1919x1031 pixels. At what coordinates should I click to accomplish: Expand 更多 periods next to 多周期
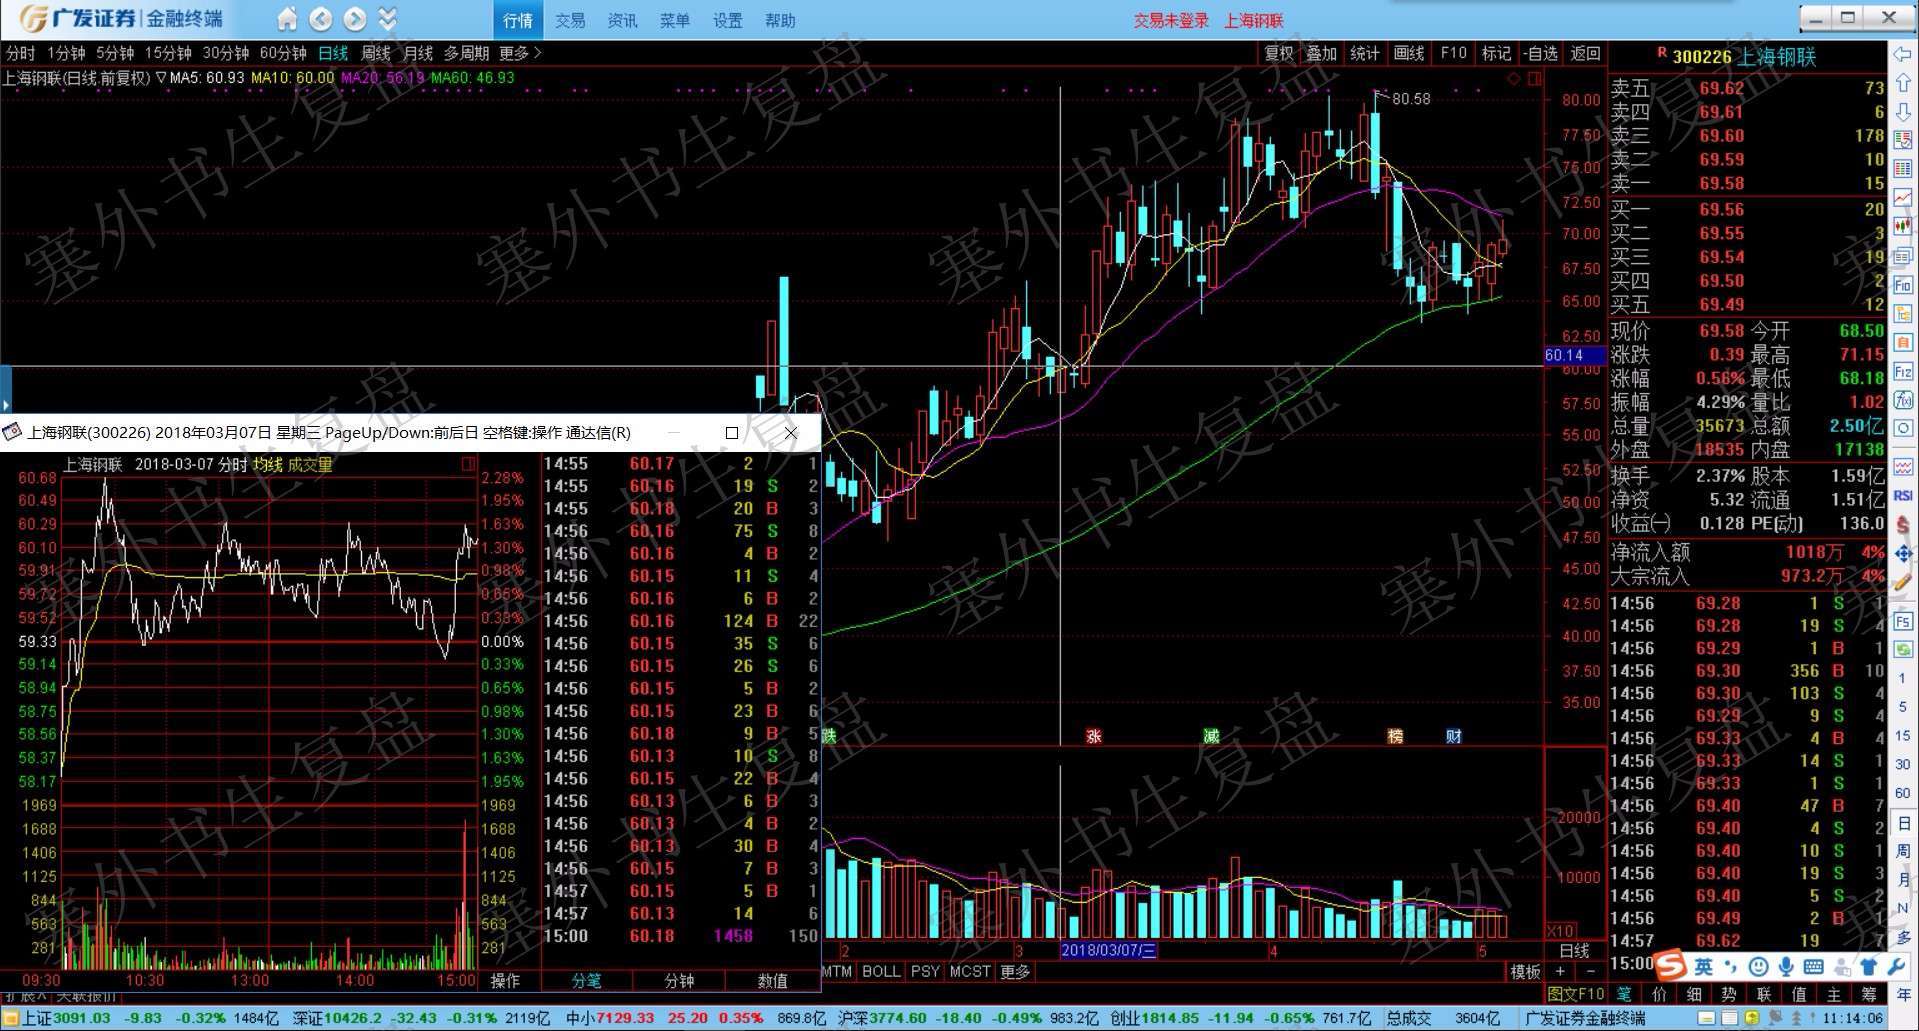[x=520, y=53]
